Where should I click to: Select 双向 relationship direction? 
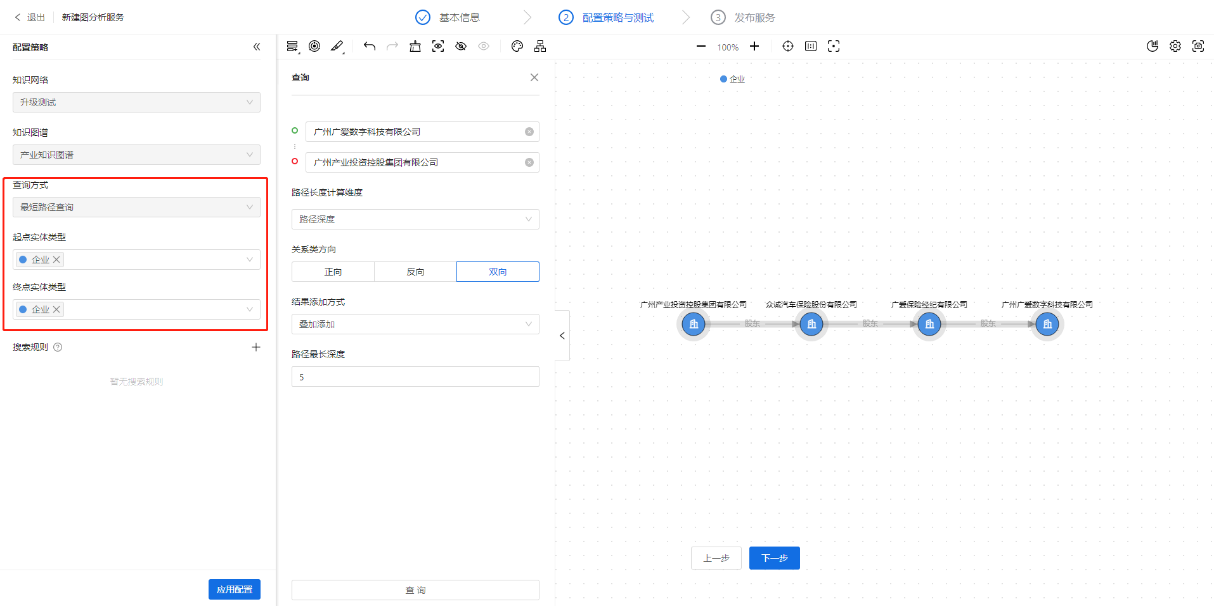point(498,272)
